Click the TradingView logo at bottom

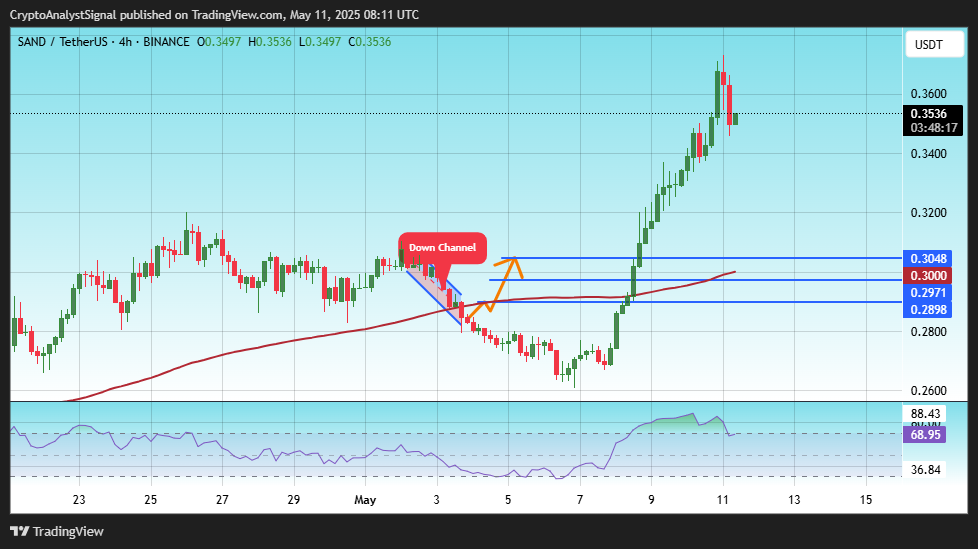pos(57,532)
